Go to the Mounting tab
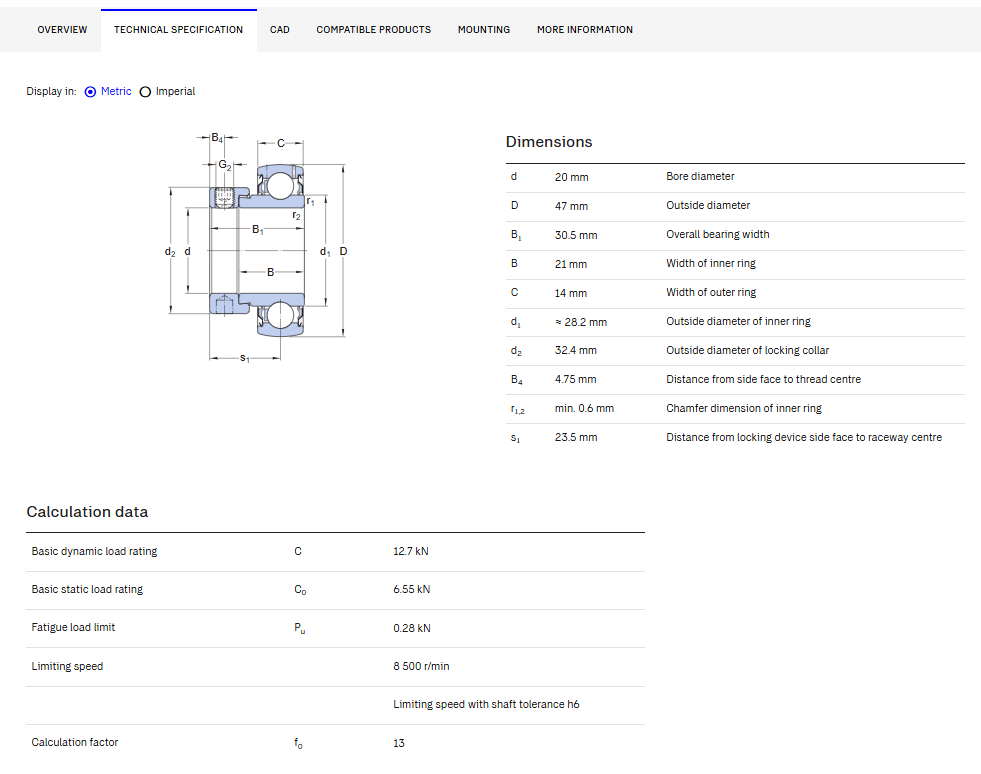This screenshot has height=774, width=981. coord(484,29)
